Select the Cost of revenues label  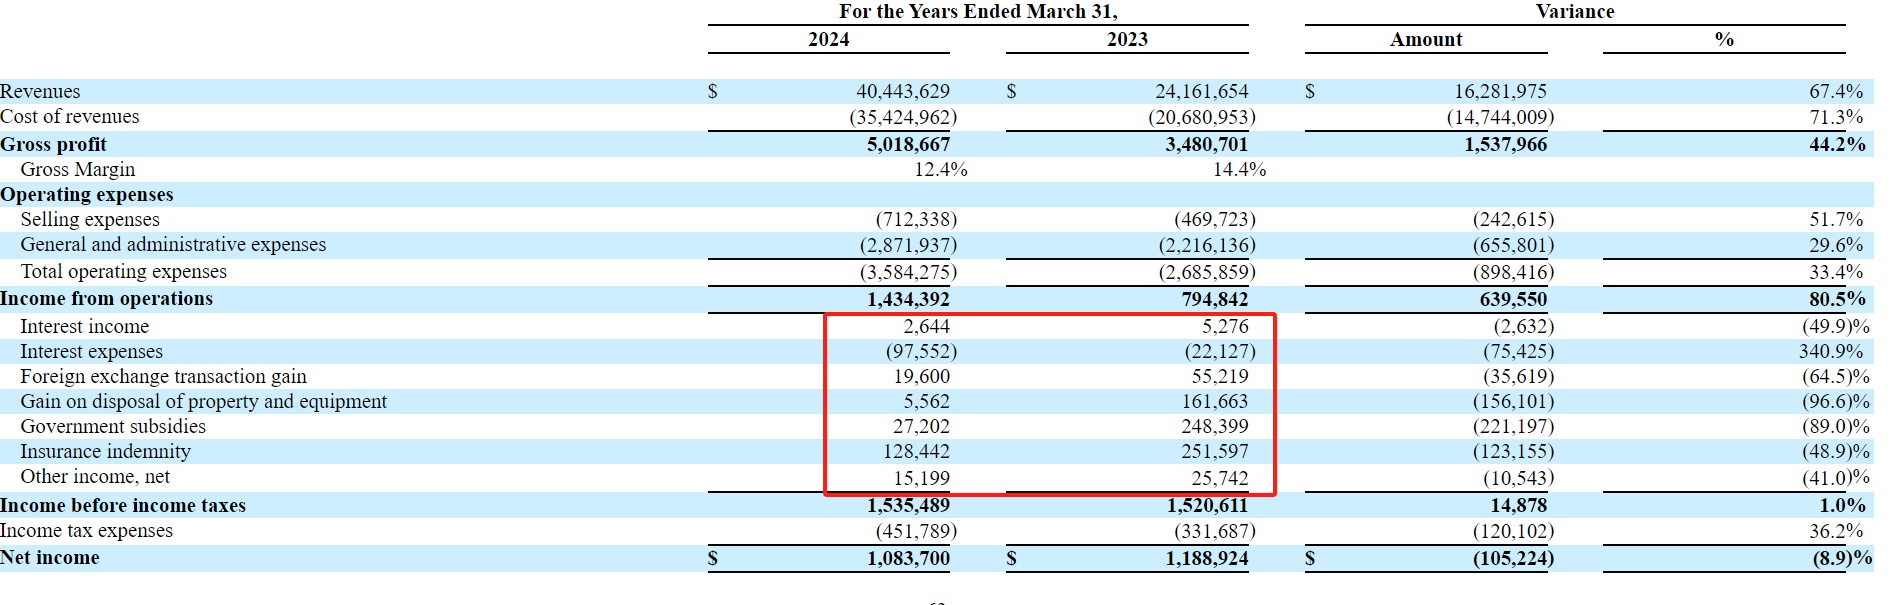click(70, 117)
